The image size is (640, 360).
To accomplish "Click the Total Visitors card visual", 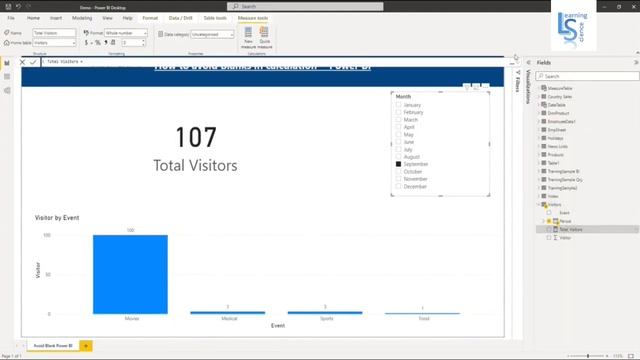I will 196,149.
